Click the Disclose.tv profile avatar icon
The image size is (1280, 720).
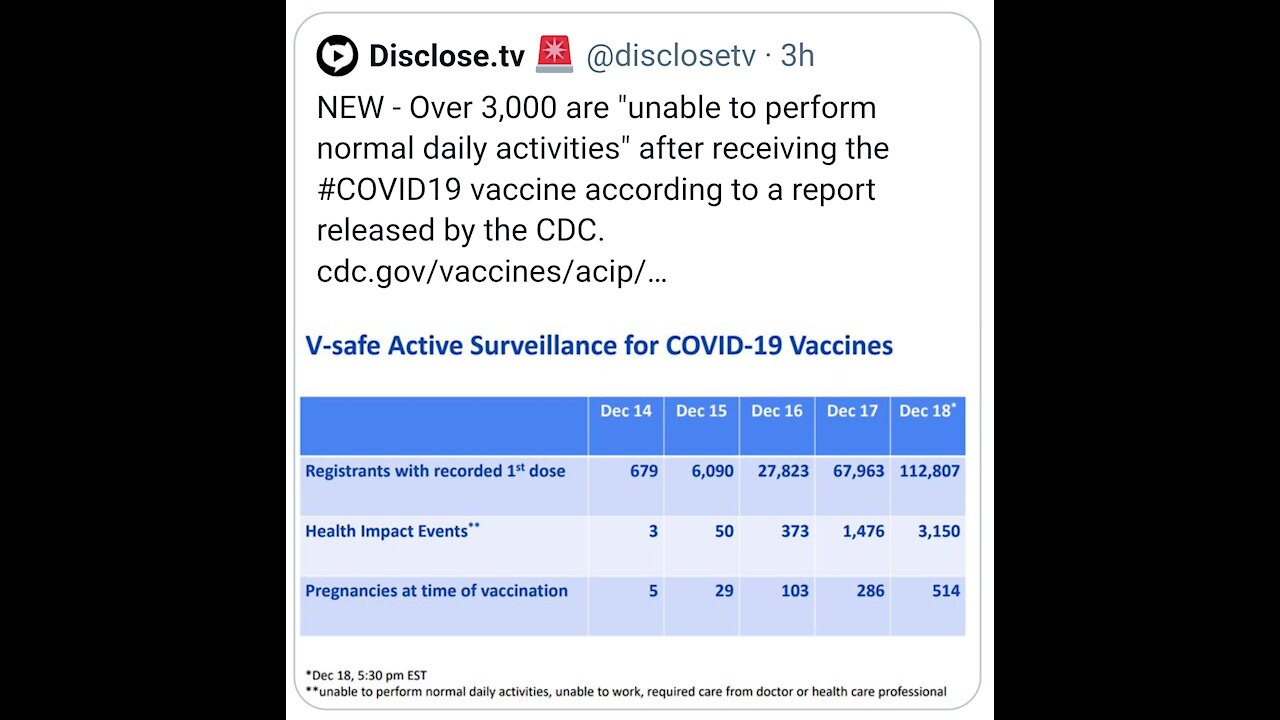click(337, 56)
